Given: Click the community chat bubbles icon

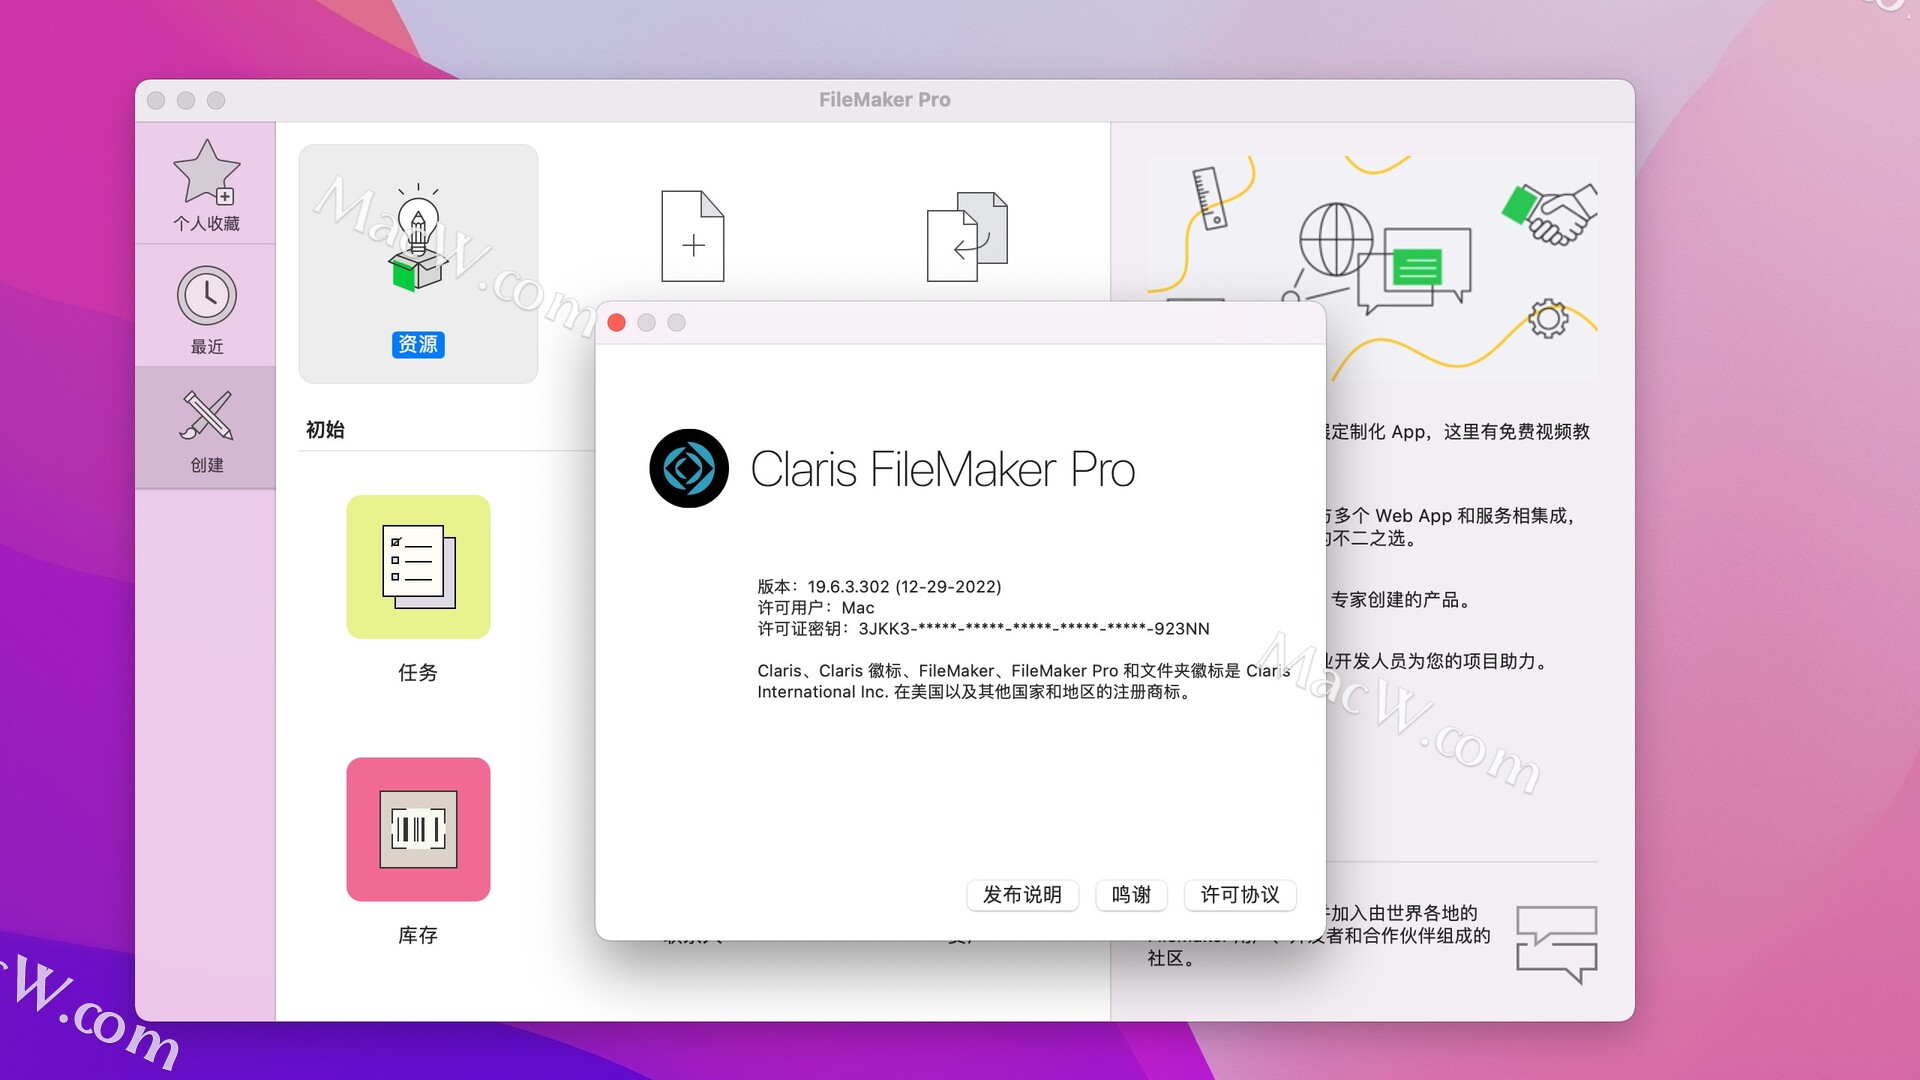Looking at the screenshot, I should (1557, 944).
